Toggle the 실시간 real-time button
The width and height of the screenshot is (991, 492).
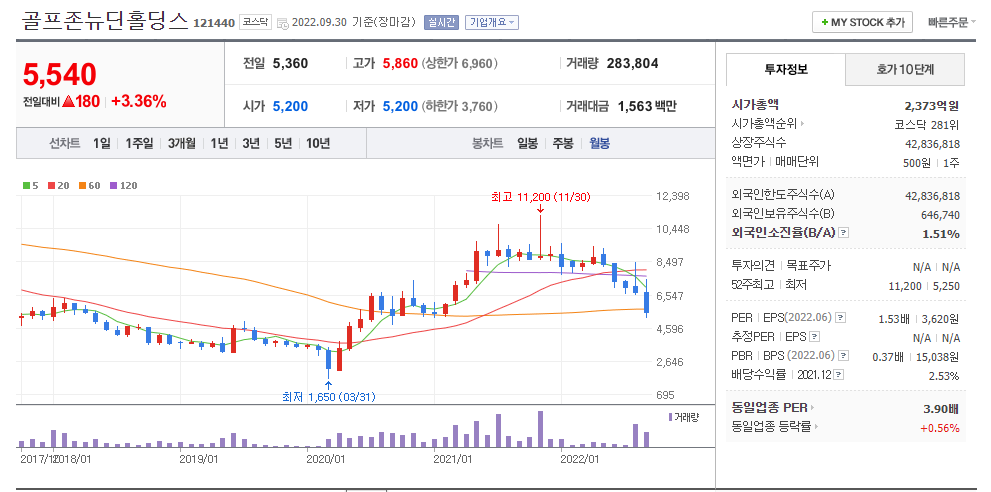click(441, 22)
